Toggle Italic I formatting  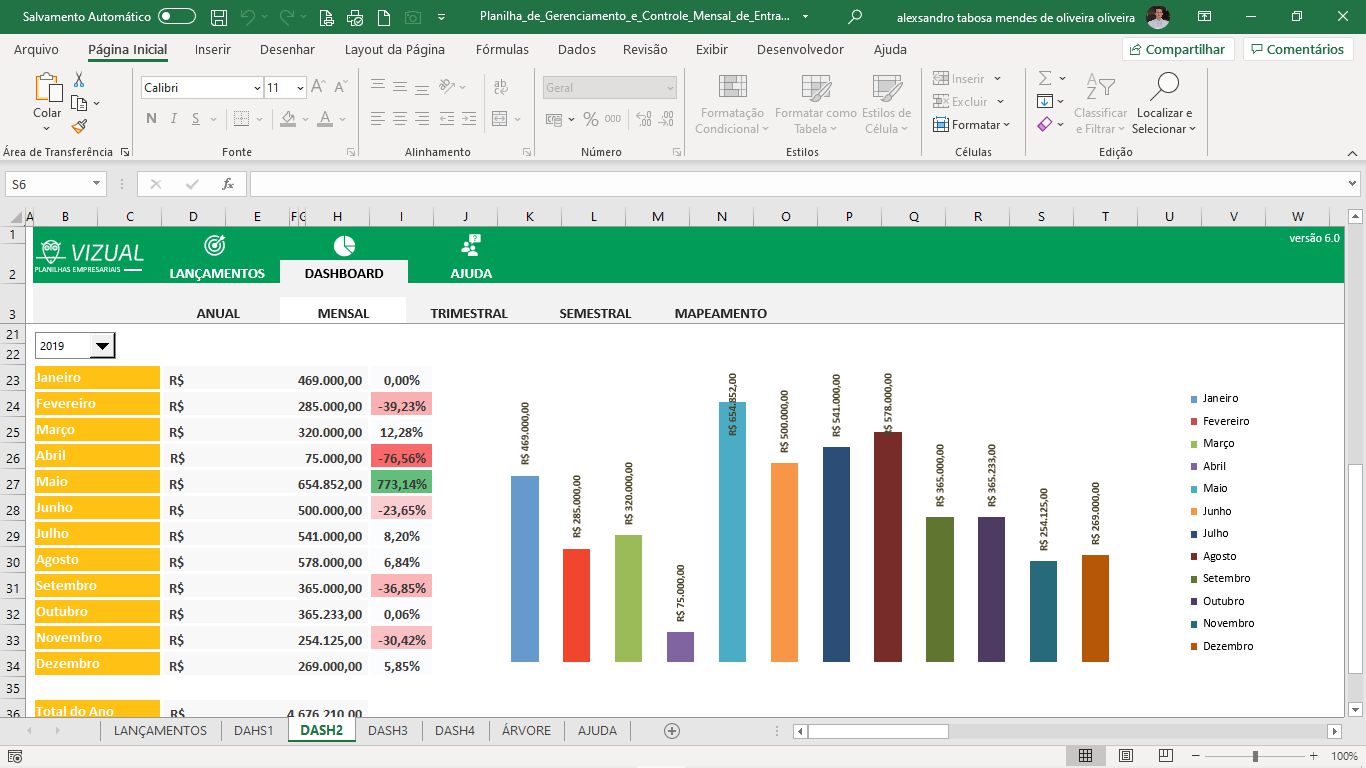click(x=174, y=119)
